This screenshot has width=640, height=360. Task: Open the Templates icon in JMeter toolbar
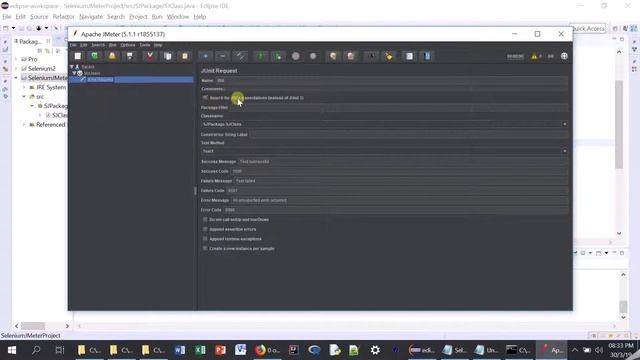tap(95, 56)
